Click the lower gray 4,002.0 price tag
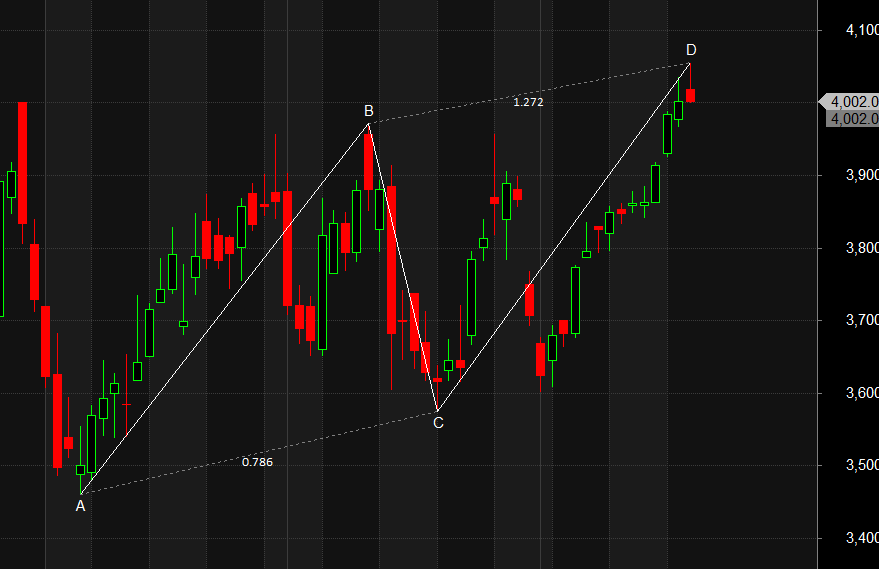Screen dimensions: 879x569 click(x=852, y=118)
